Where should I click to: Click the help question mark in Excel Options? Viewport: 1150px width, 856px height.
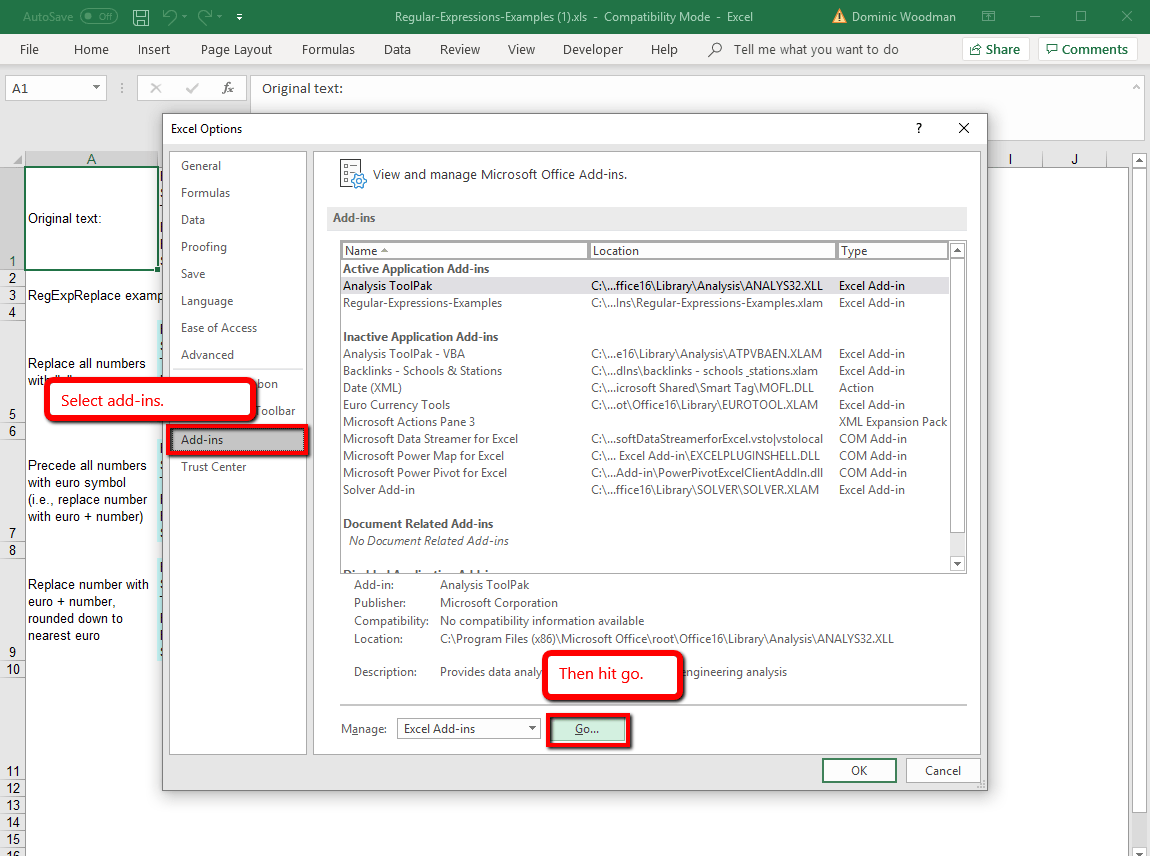point(918,128)
